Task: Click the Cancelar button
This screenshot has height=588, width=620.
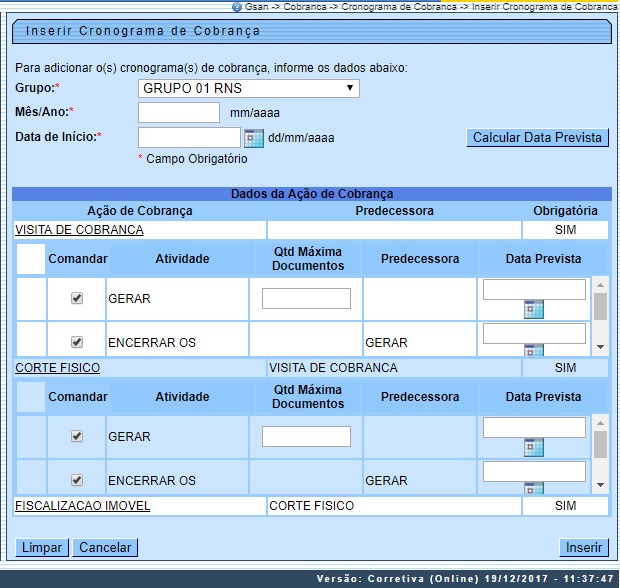Action: [105, 548]
